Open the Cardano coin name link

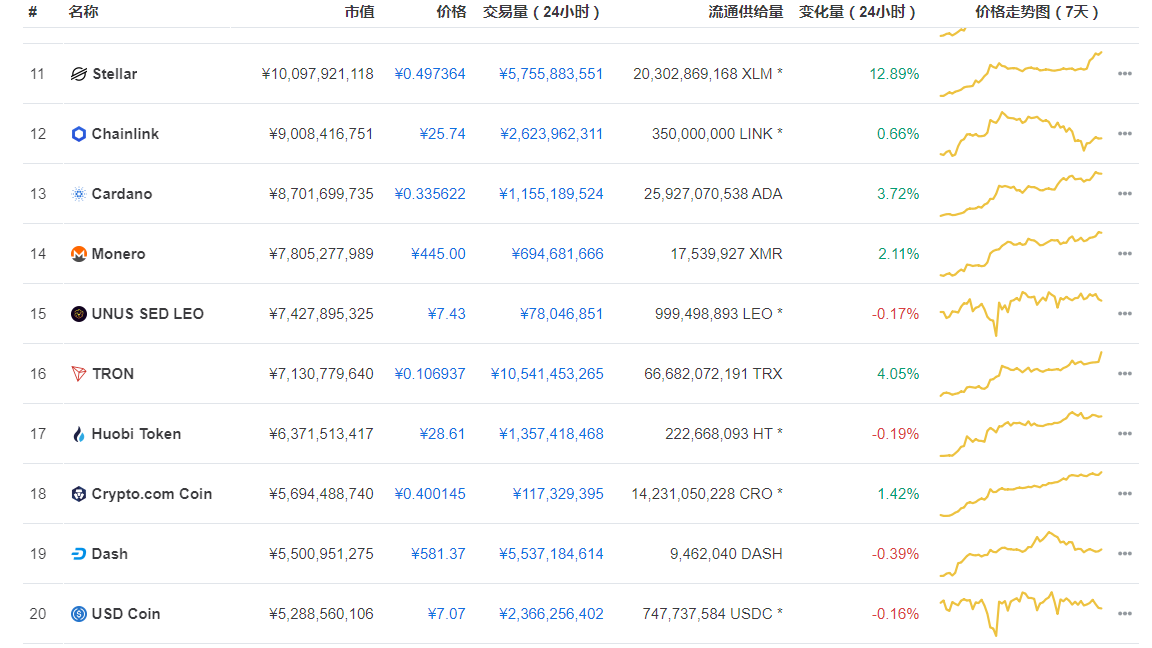click(x=122, y=194)
